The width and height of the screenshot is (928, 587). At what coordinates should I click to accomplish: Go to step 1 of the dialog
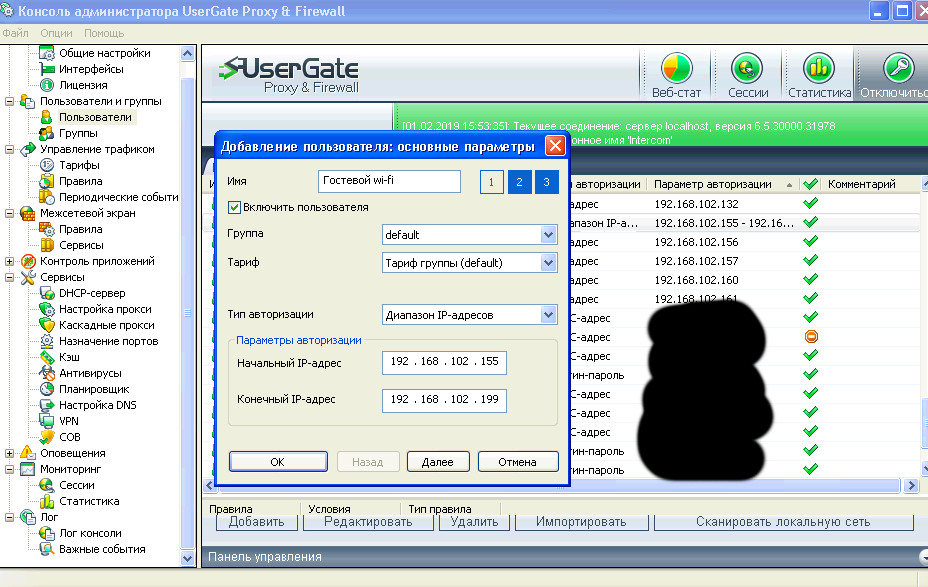click(x=491, y=182)
